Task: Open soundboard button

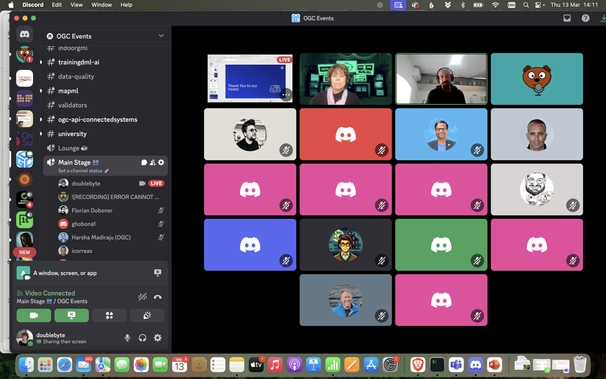Action: click(147, 315)
